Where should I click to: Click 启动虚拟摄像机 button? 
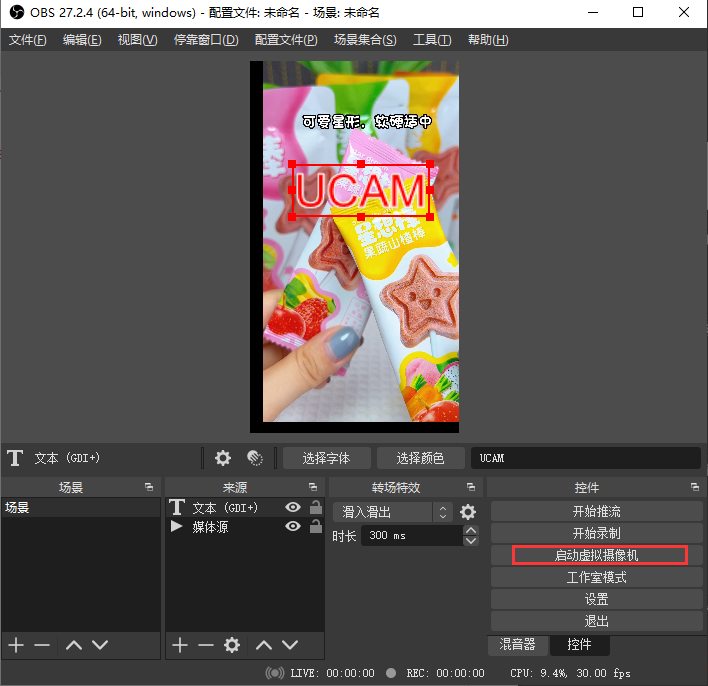tap(596, 555)
